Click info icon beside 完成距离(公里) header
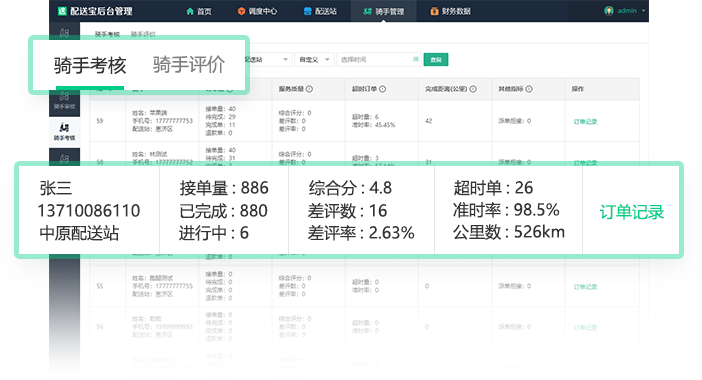Screen dimensions: 702x380 (x=473, y=89)
